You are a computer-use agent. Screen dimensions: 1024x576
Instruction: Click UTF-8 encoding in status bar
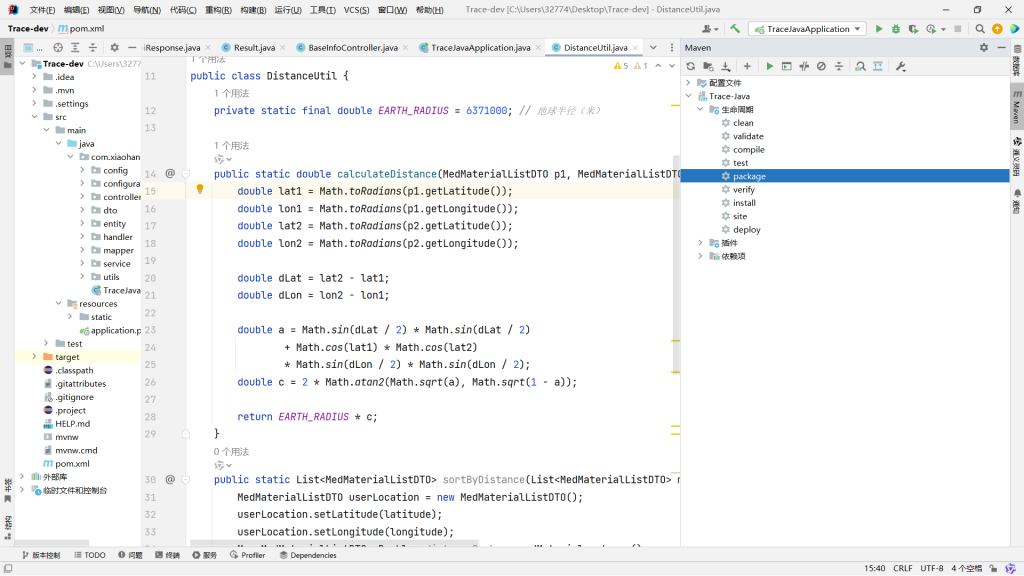pyautogui.click(x=931, y=568)
